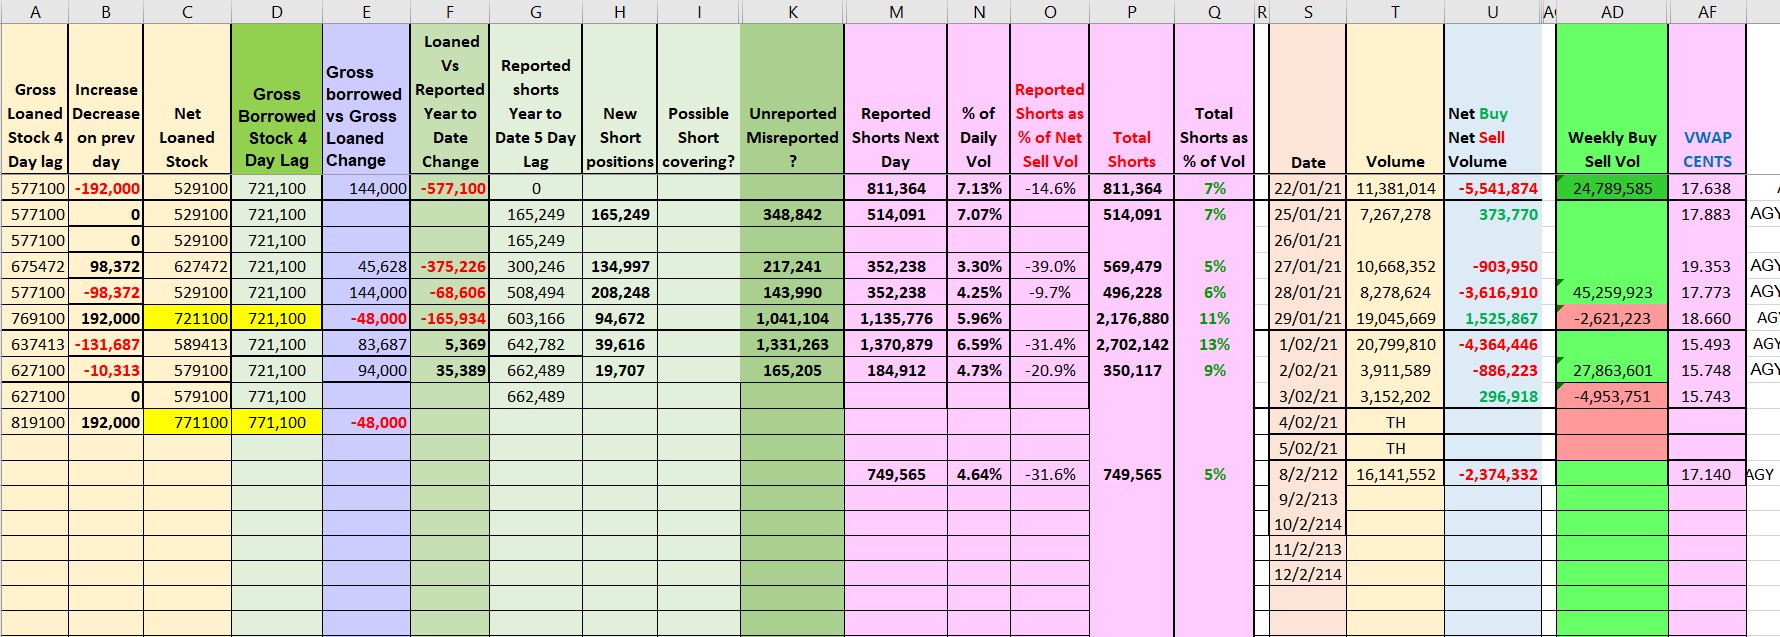This screenshot has height=637, width=1780.
Task: Select column K header
Action: click(x=792, y=12)
